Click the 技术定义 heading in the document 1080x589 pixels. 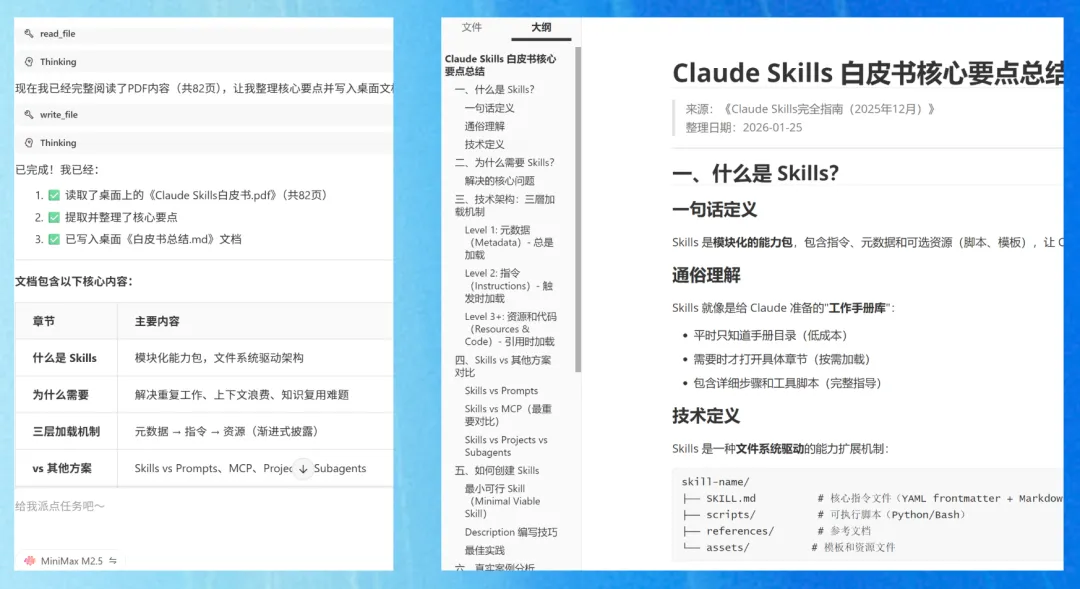coord(707,415)
